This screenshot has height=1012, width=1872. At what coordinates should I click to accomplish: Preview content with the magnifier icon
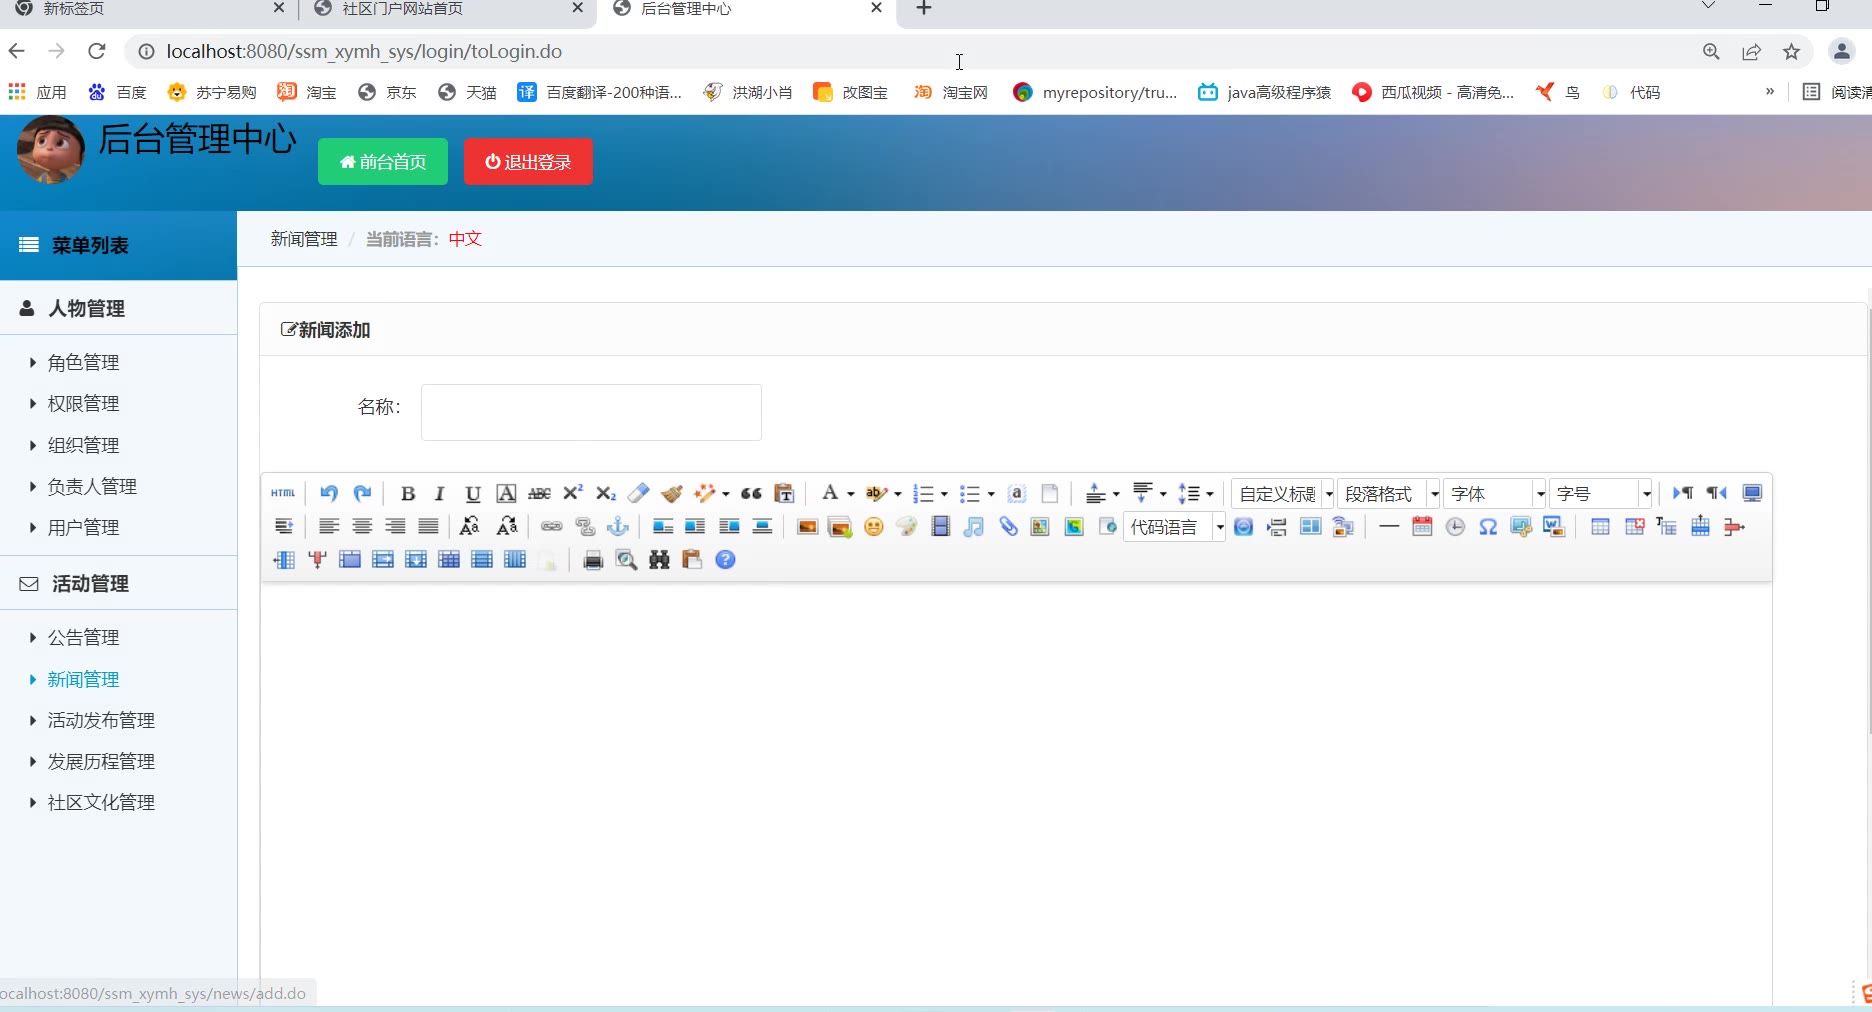pos(626,559)
